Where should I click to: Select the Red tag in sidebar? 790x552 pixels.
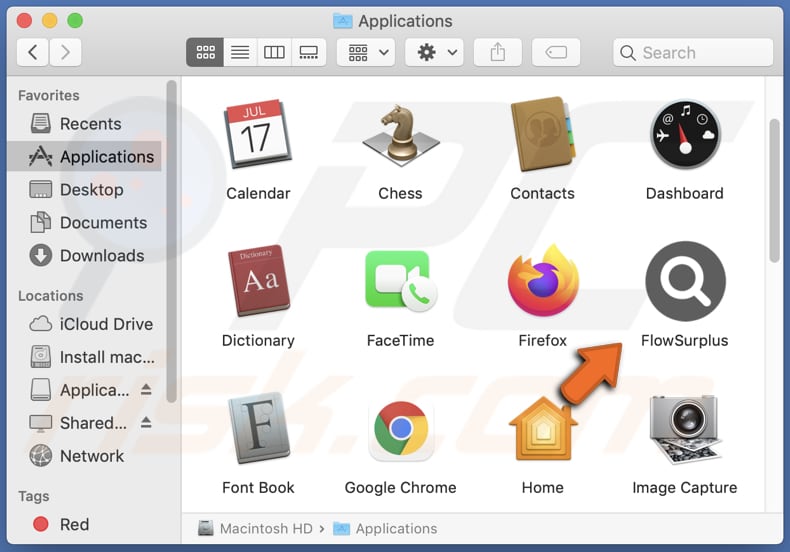tap(86, 524)
